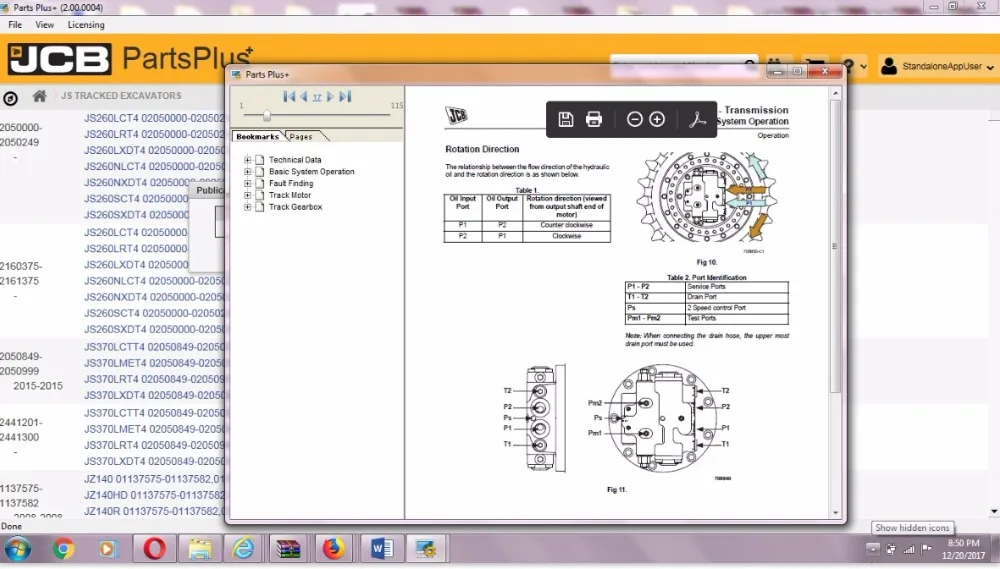Open Microsoft Word from the taskbar

(381, 549)
